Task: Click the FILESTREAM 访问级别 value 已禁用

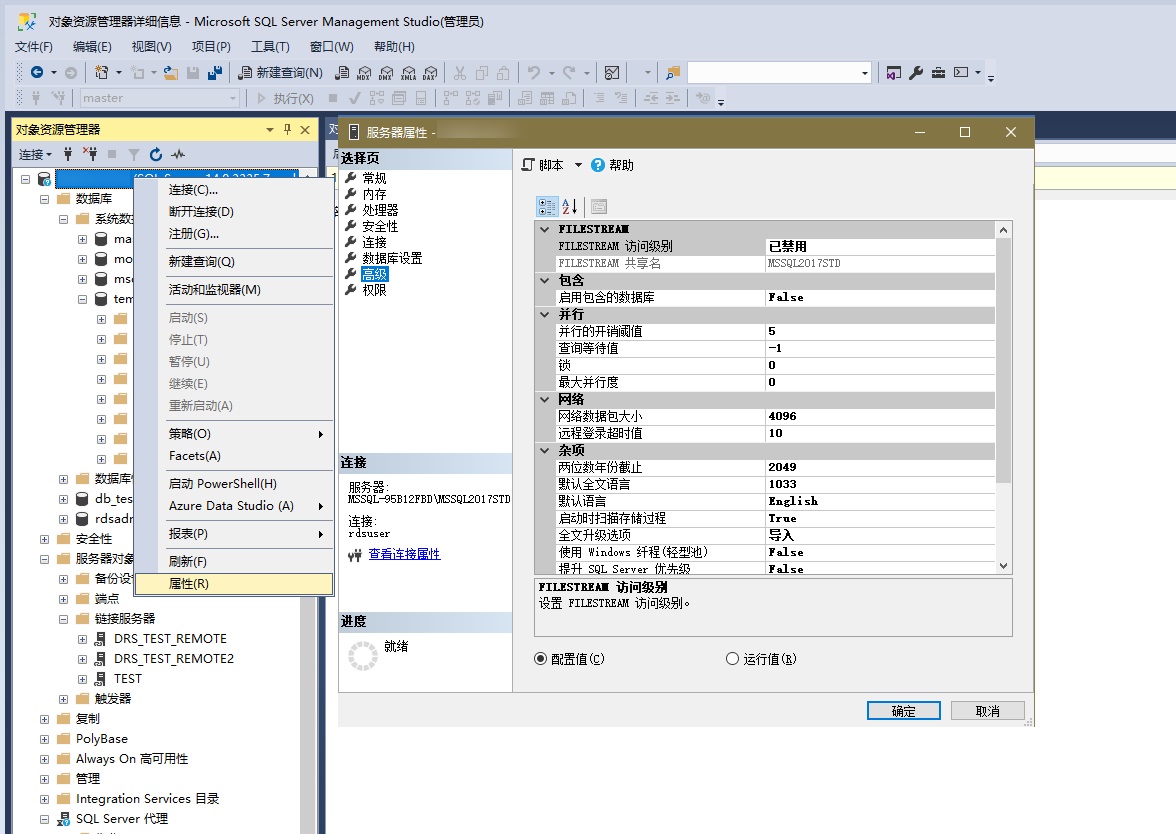Action: (879, 247)
